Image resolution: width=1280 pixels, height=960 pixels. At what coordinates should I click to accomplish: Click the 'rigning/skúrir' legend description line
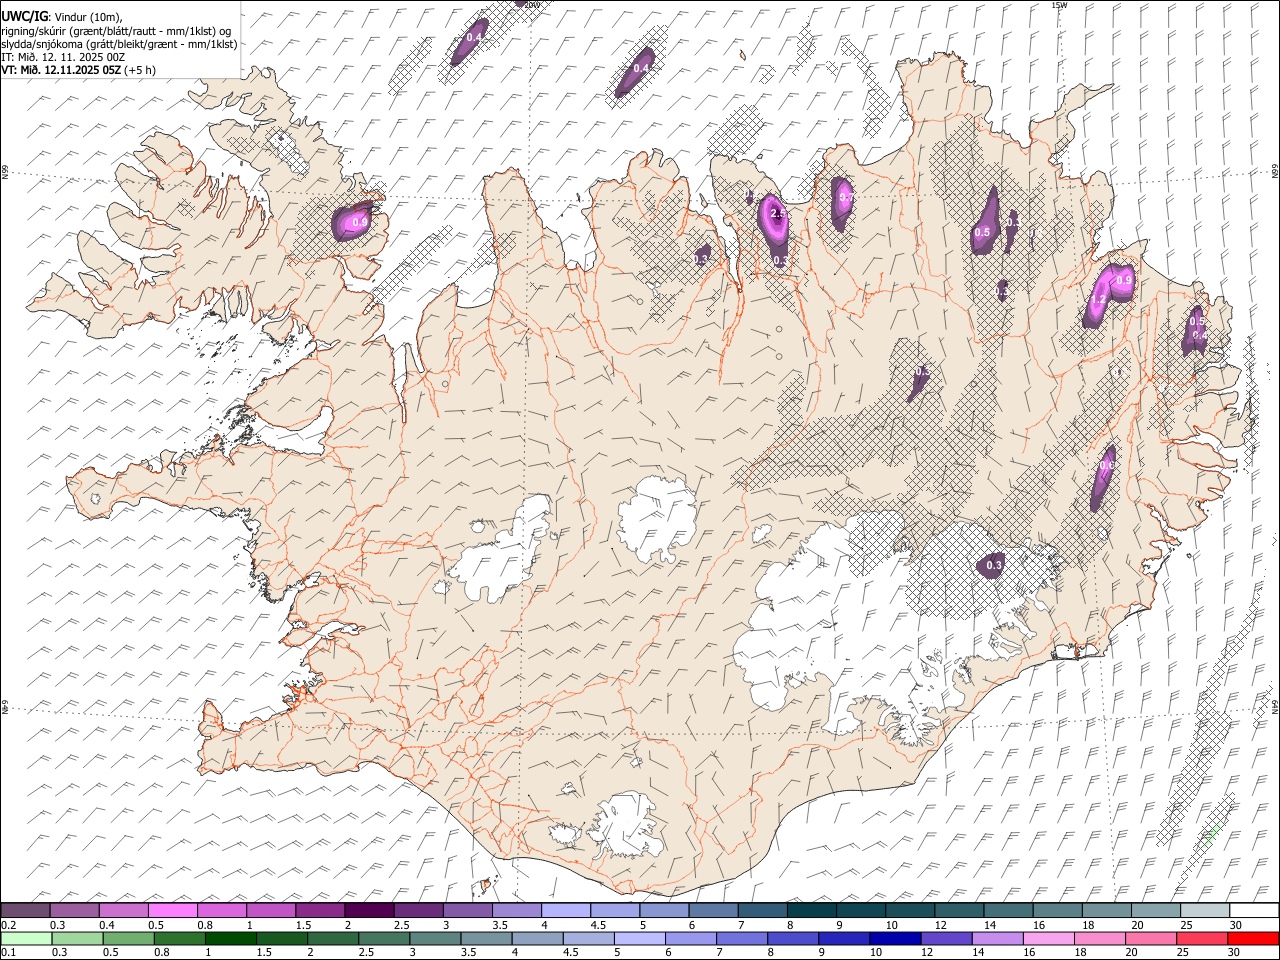[x=116, y=30]
